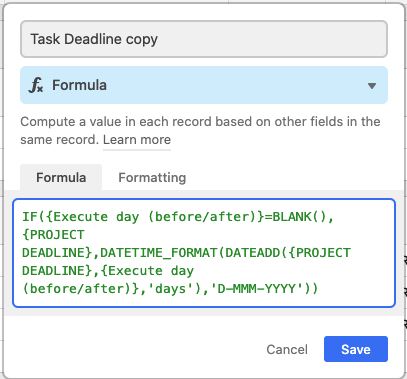The image size is (407, 379).
Task: Click the Task Deadline copy name field
Action: (x=204, y=39)
